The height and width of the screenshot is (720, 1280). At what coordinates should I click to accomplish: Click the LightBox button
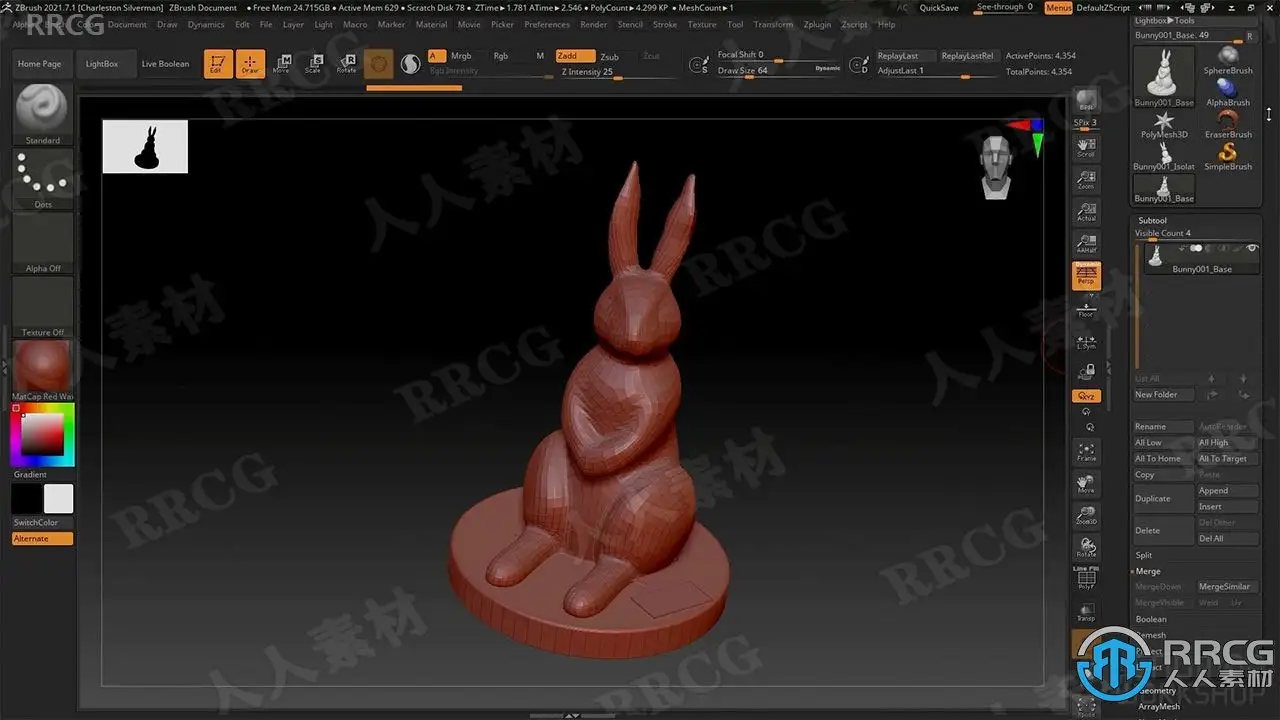click(102, 64)
